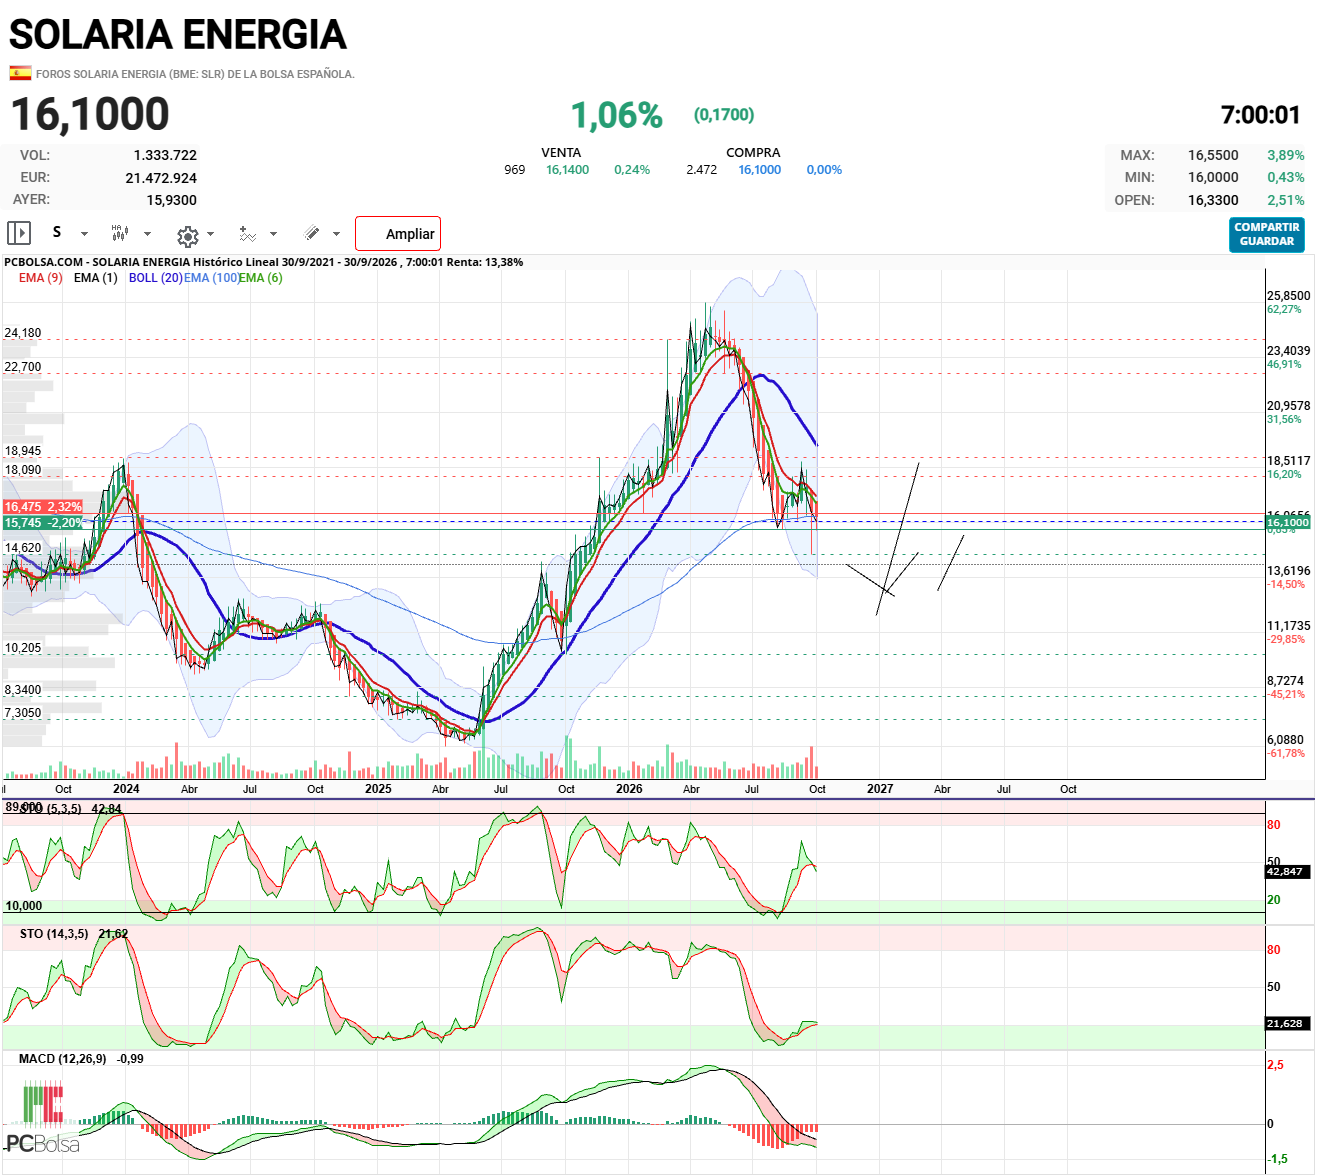Click the Spanish flag icon
1317x1175 pixels.
20,73
